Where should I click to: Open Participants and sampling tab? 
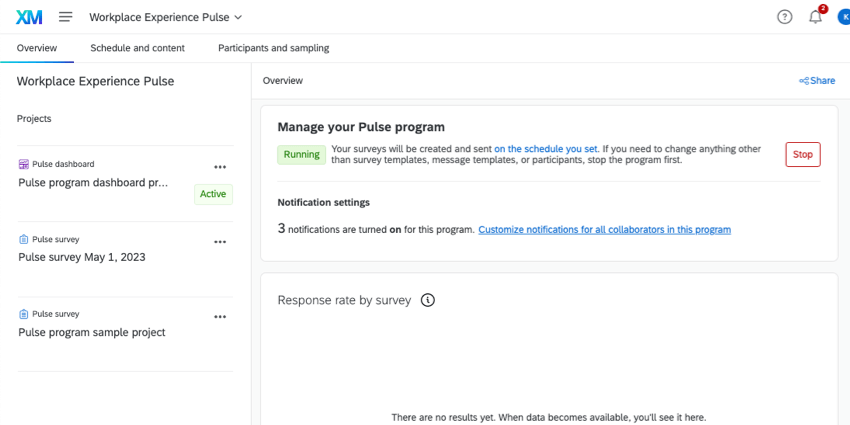[x=273, y=48]
